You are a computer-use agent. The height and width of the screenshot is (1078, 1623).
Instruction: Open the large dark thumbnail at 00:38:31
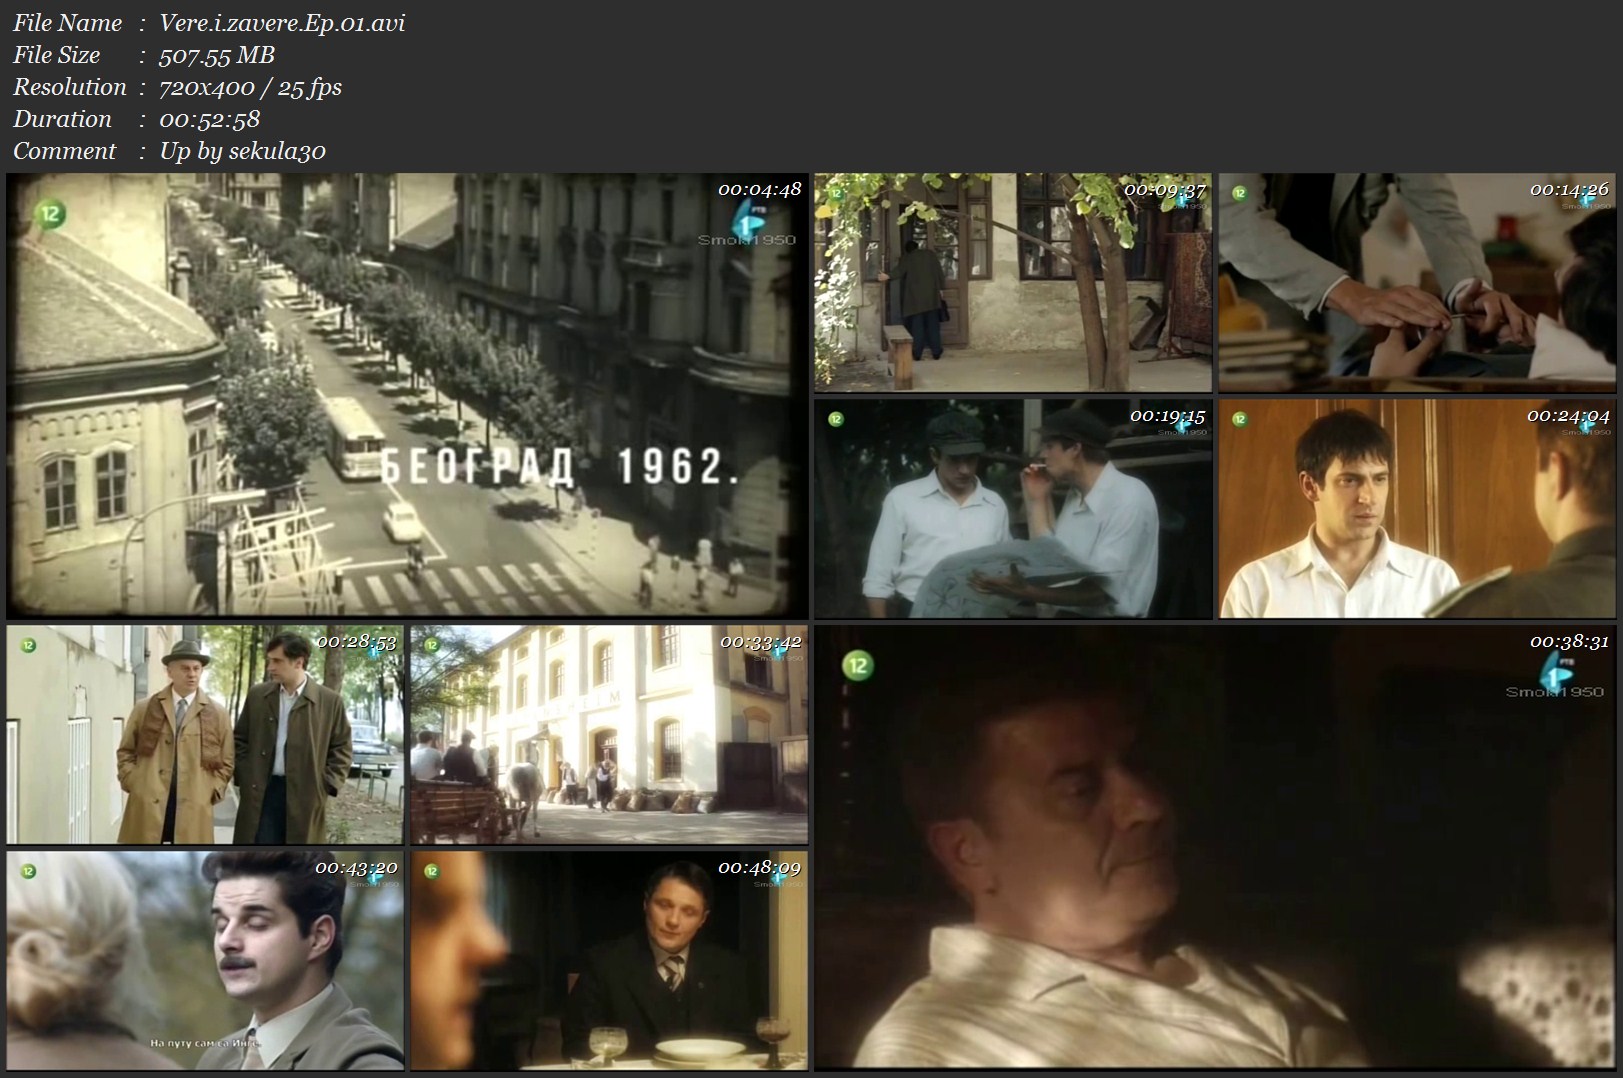[1215, 848]
